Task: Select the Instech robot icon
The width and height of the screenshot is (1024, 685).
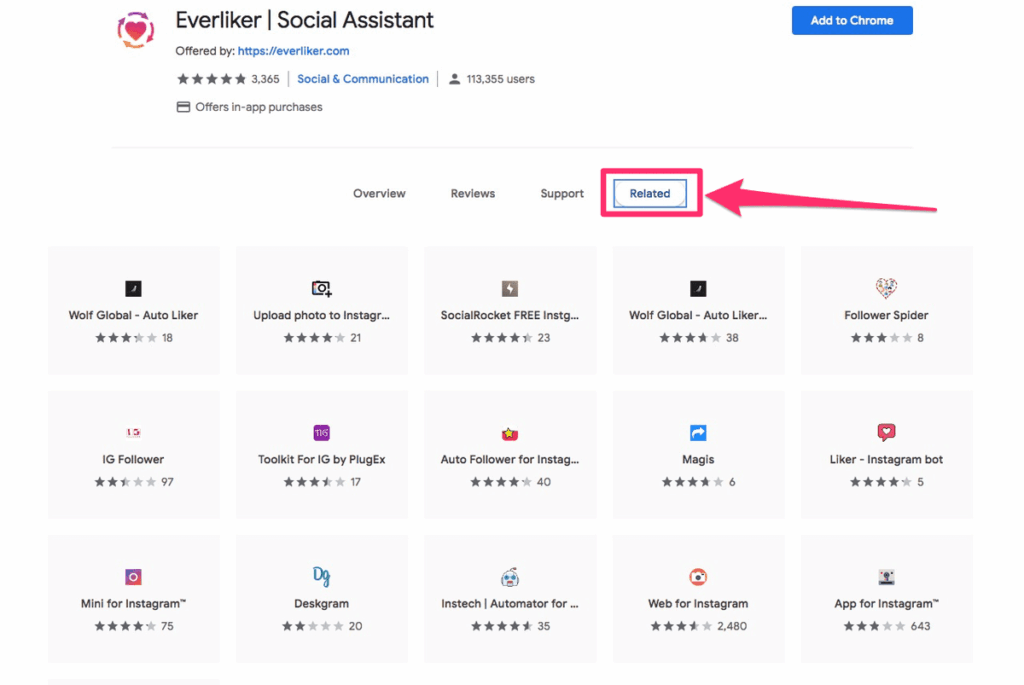Action: pos(510,577)
